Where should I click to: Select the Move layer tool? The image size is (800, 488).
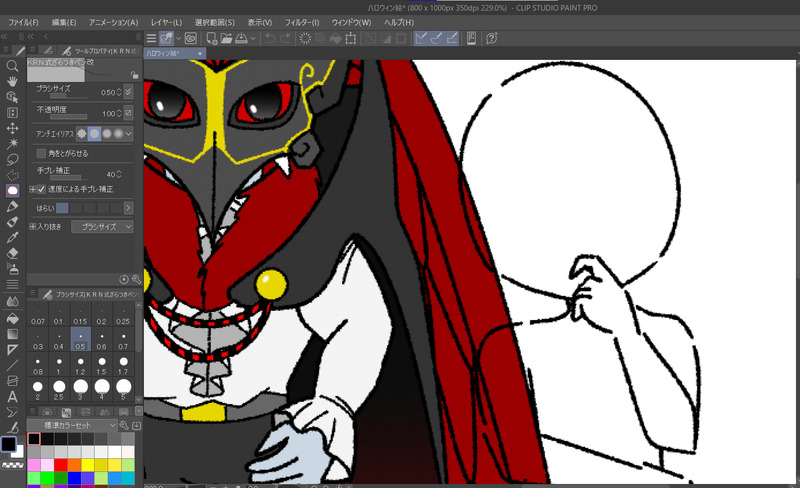point(12,128)
